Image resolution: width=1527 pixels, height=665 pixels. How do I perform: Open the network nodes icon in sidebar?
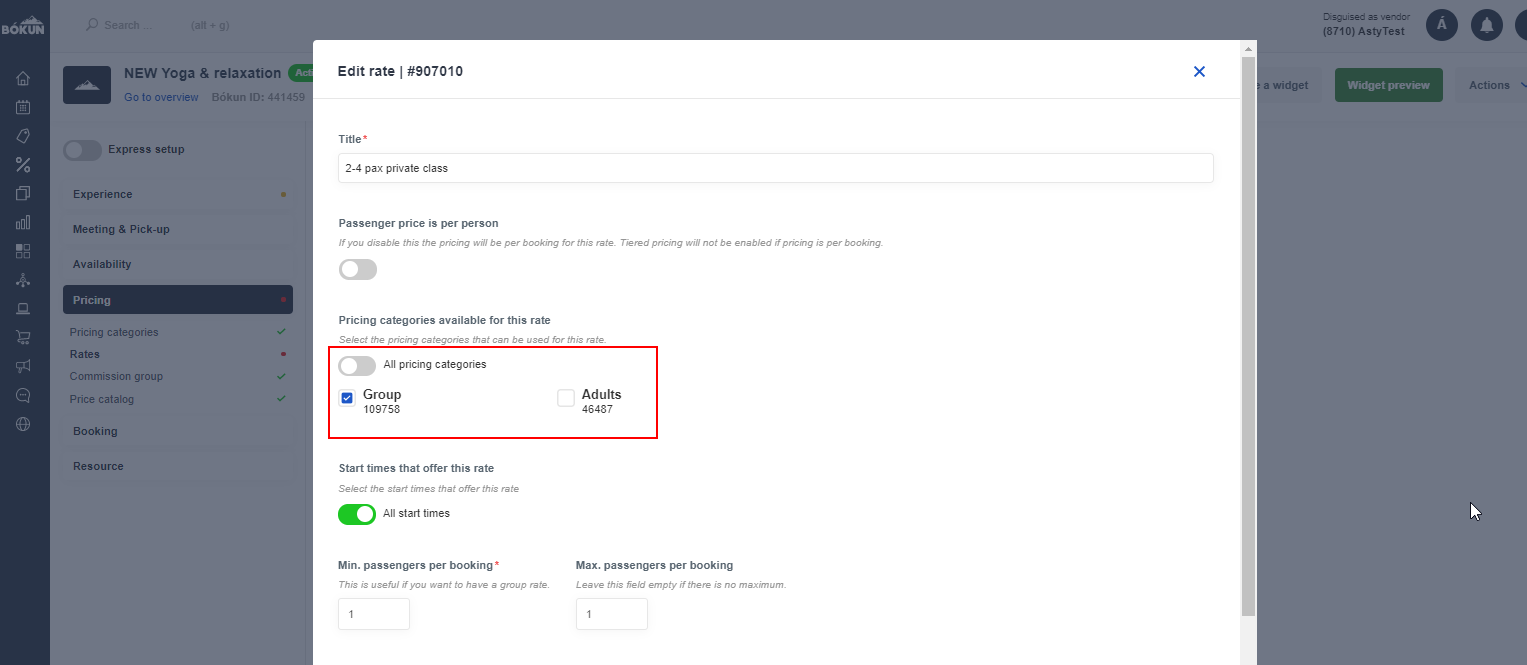point(23,280)
